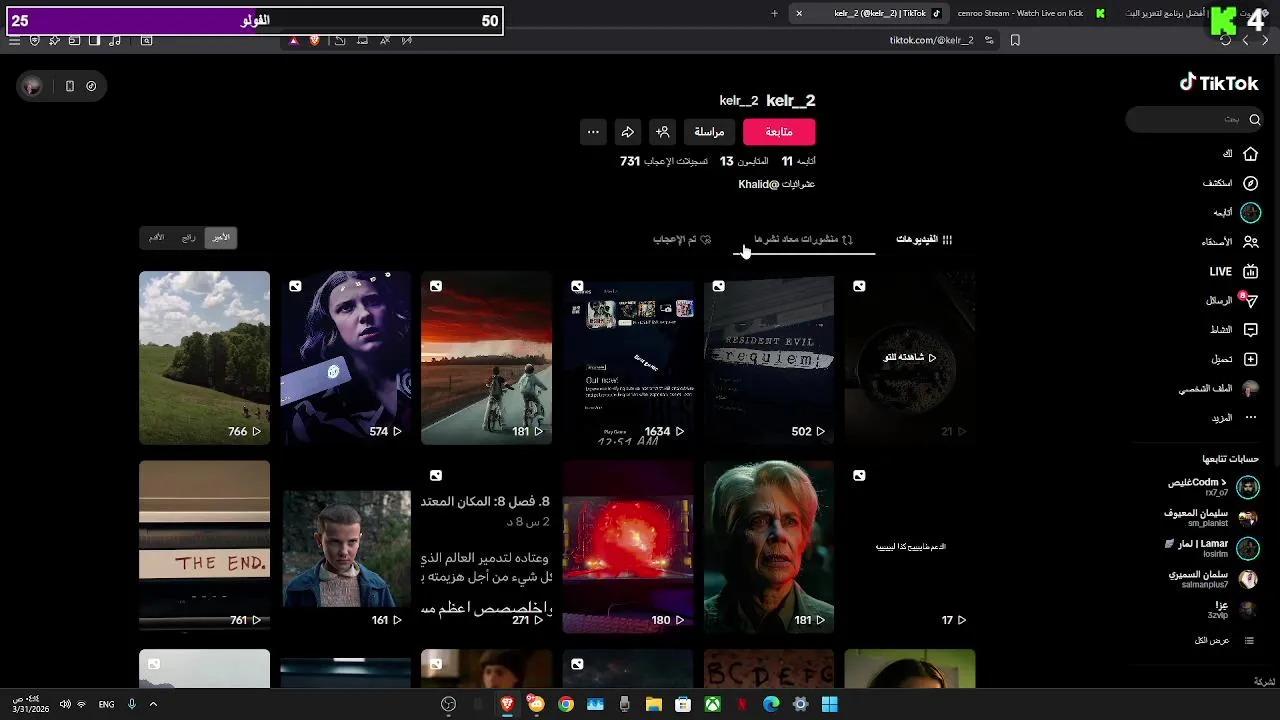Switch to Kick stream browser tab
This screenshot has width=1280, height=720.
(1030, 13)
